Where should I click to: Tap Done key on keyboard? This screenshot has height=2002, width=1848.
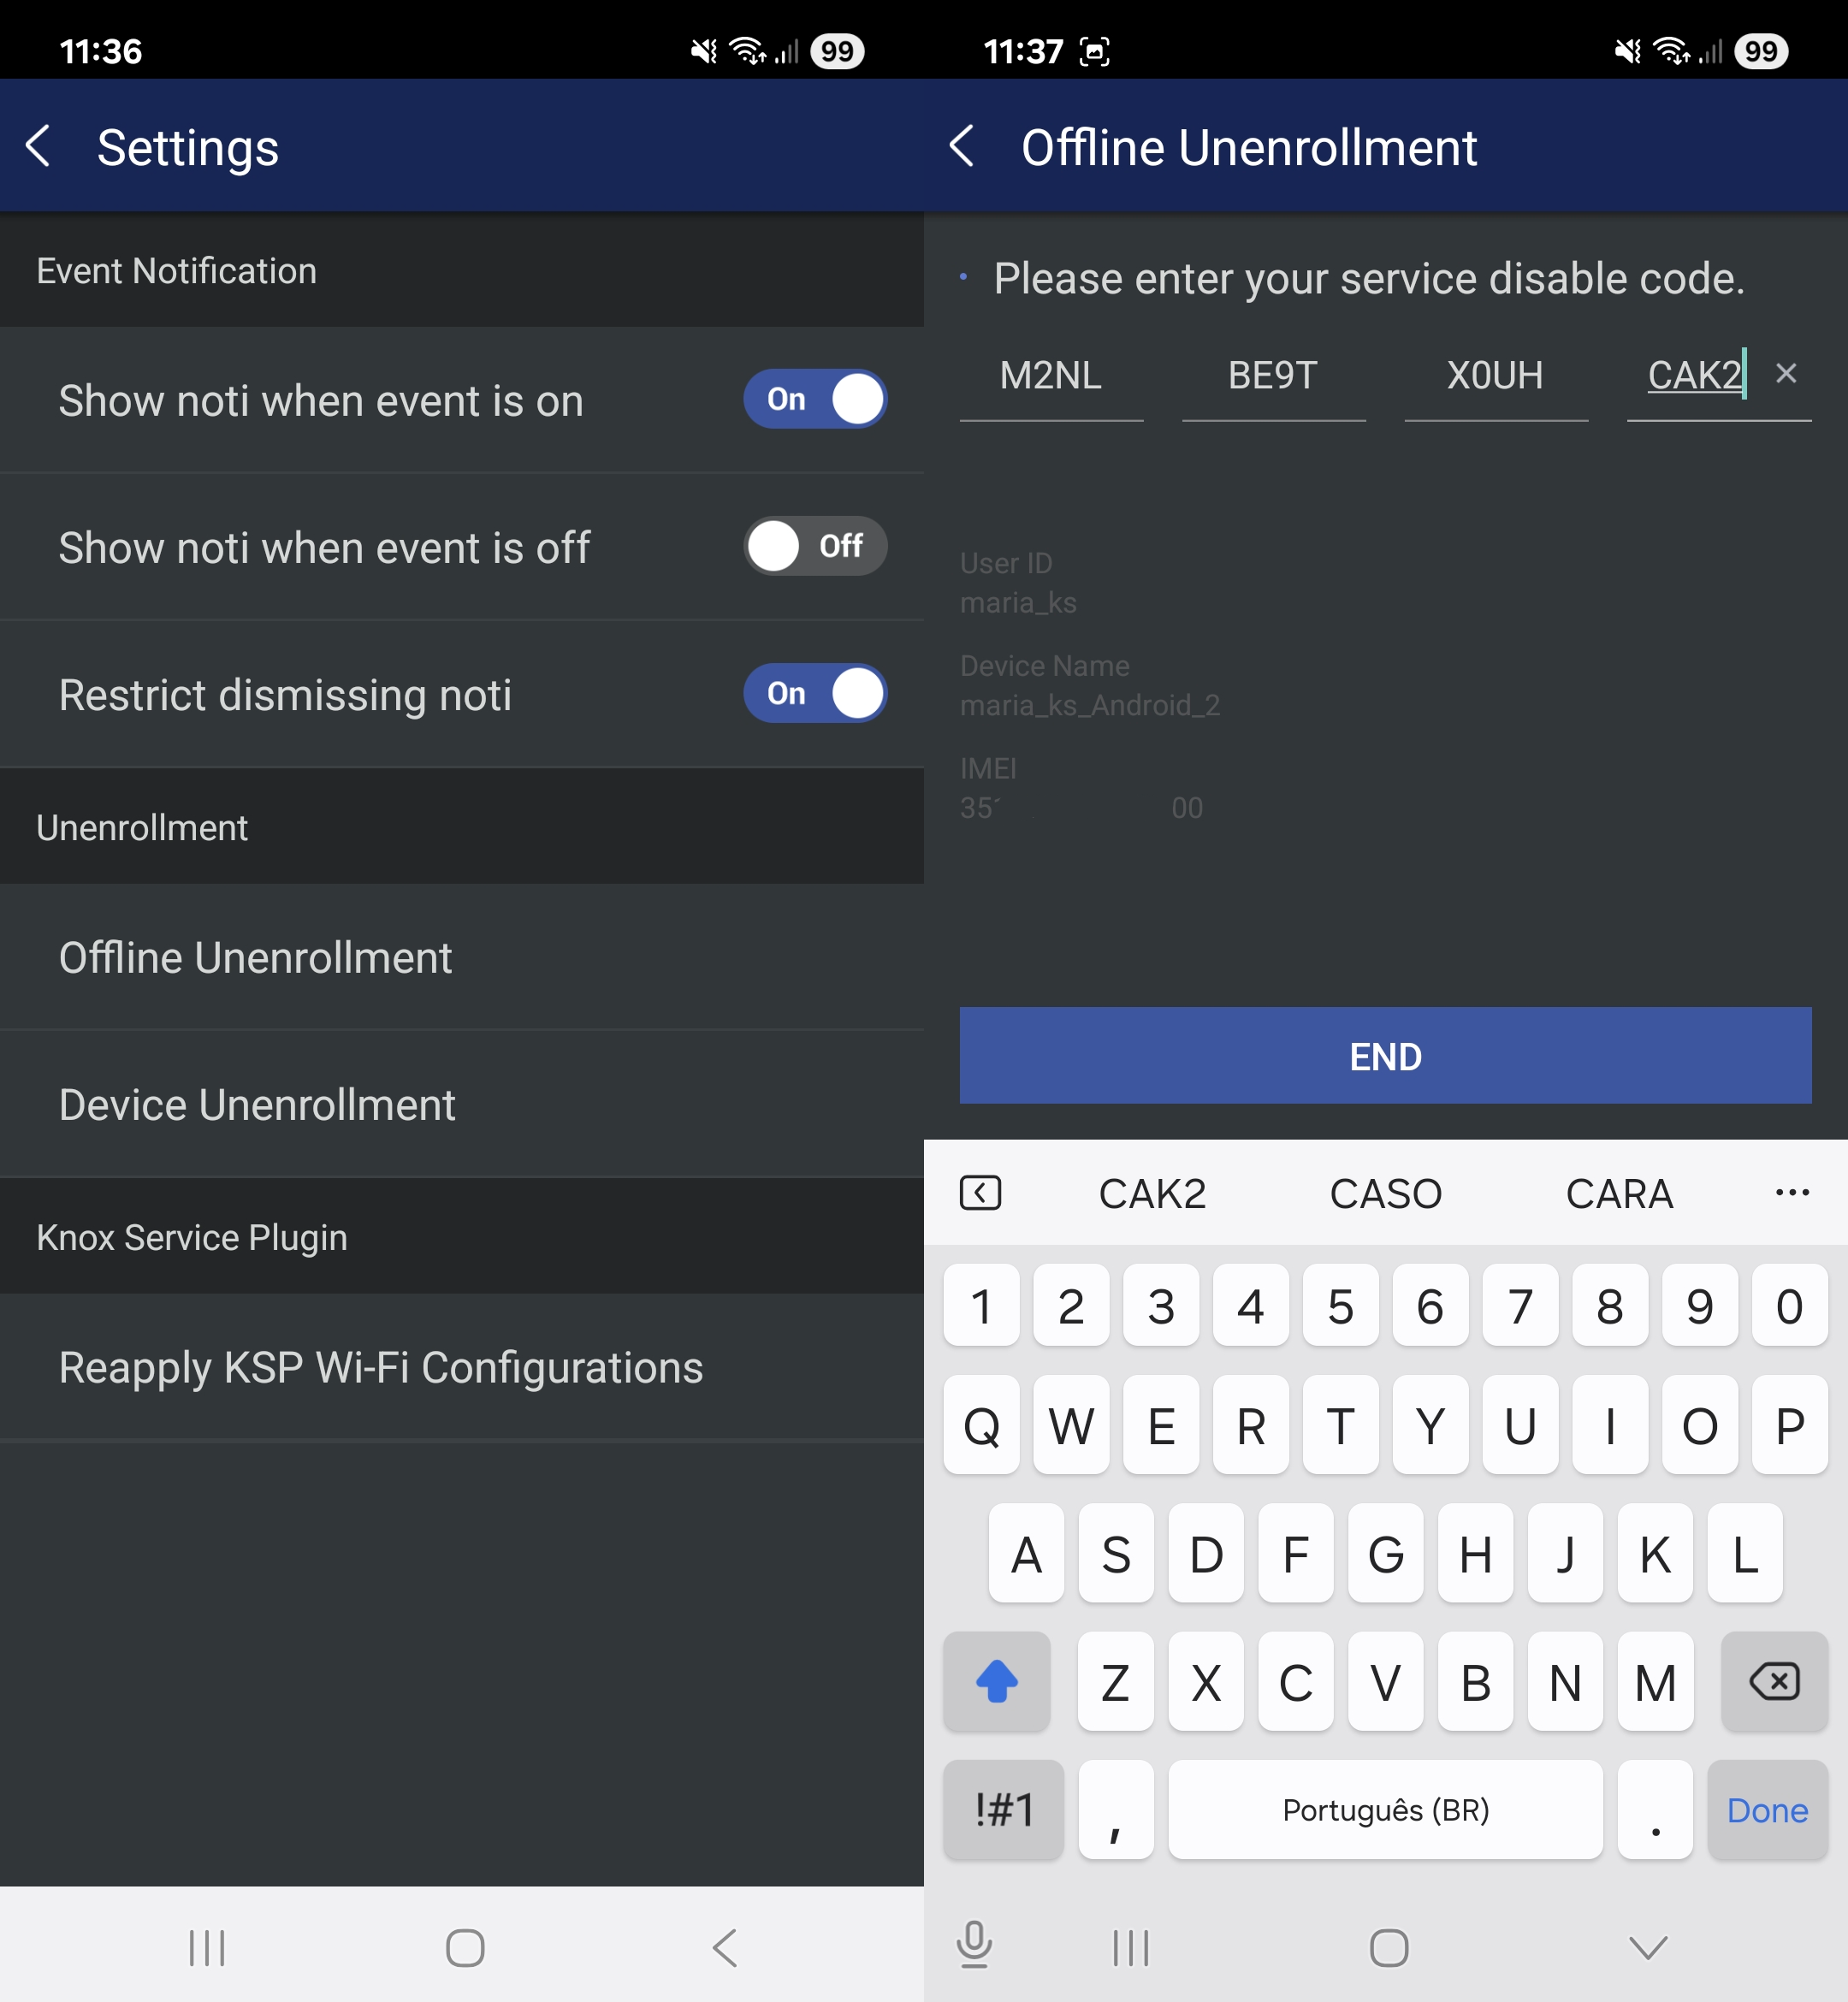(1766, 1809)
